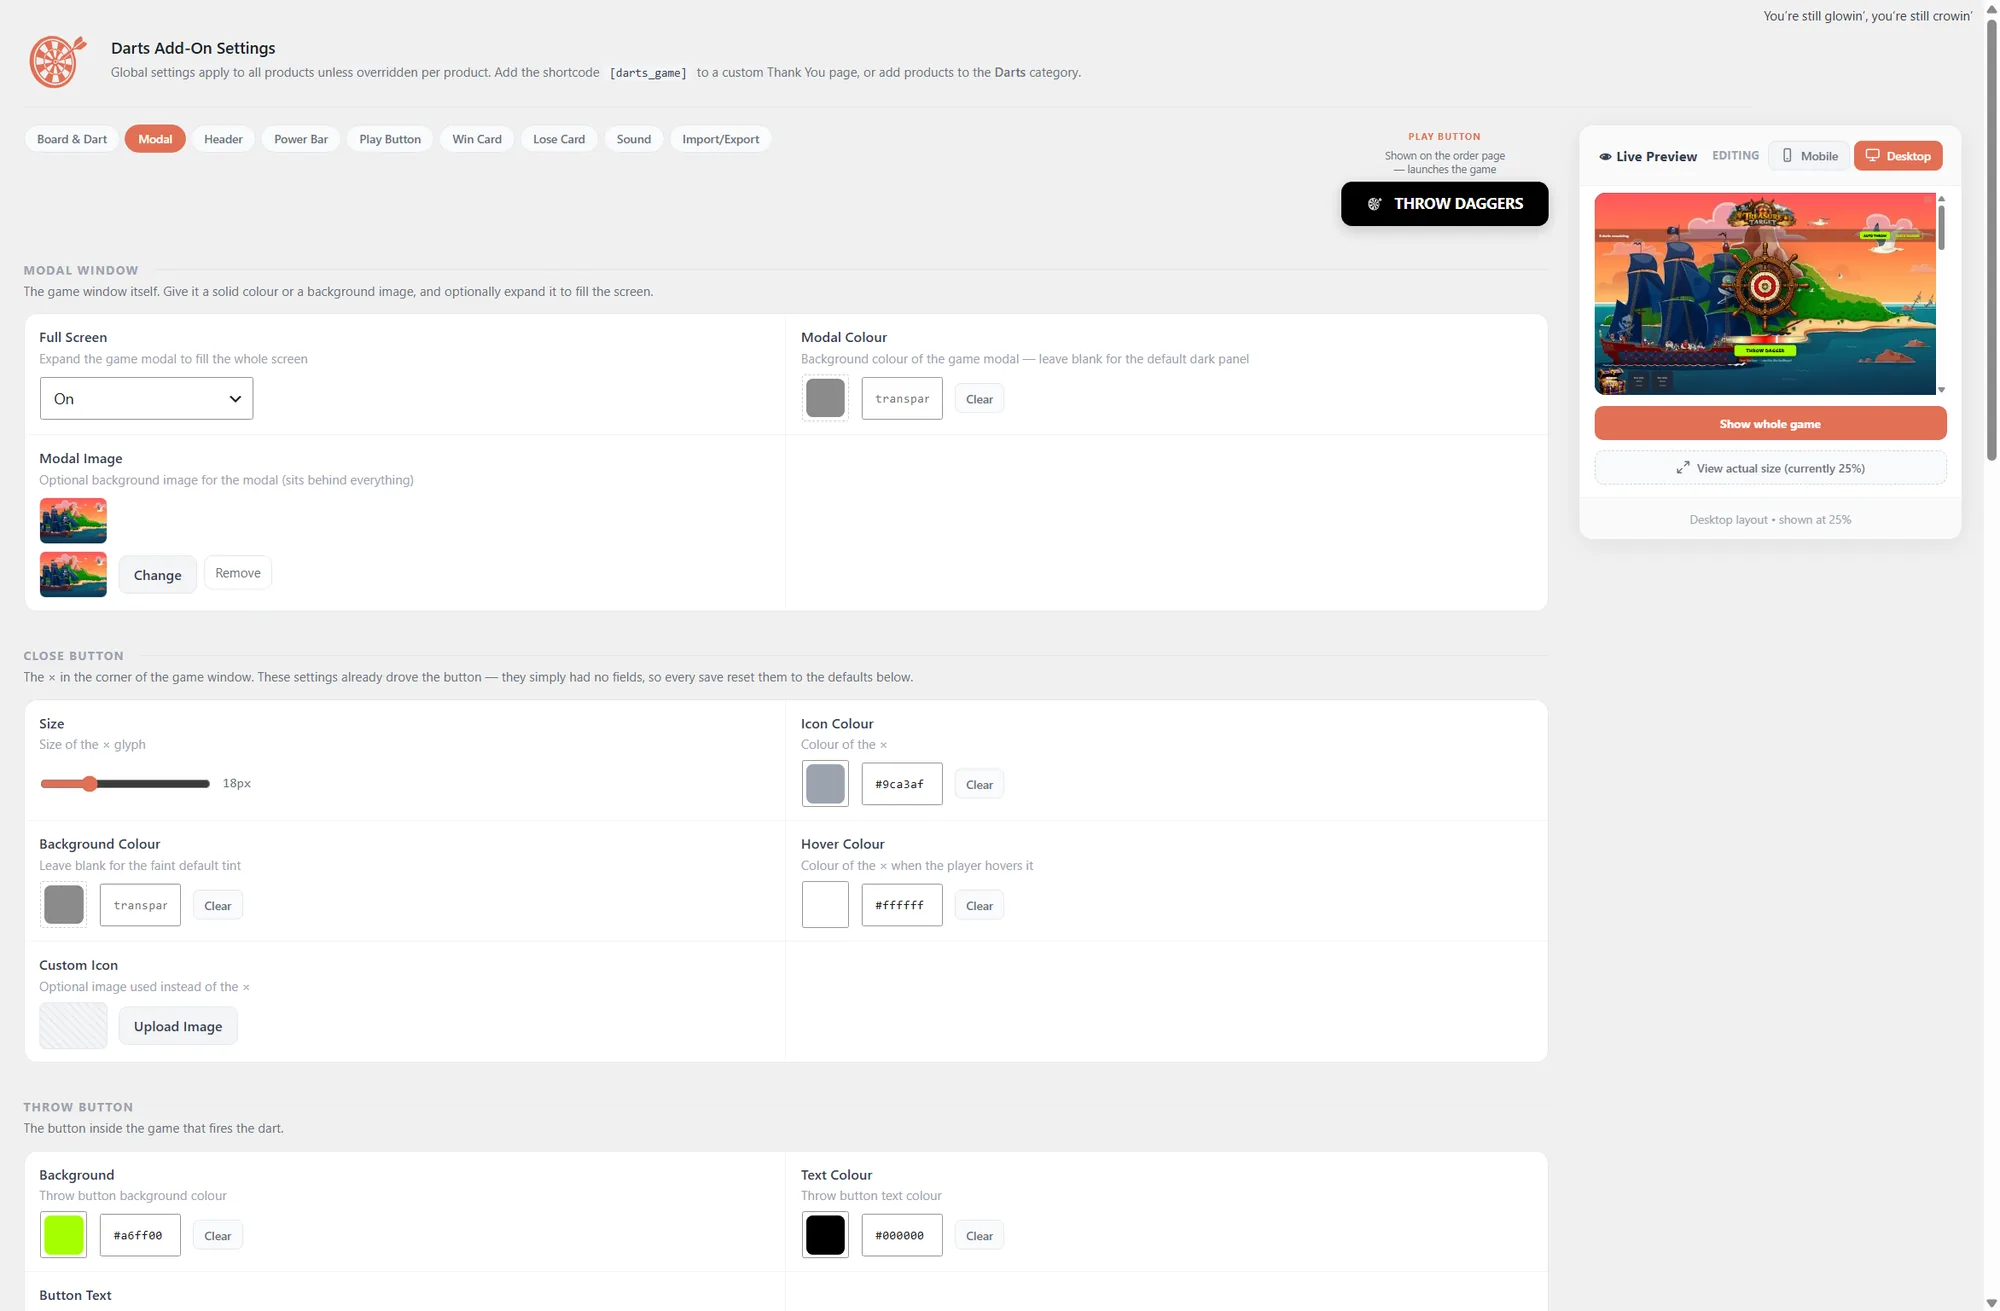The image size is (2000, 1311).
Task: Click the CLOSE BUTTON section heading
Action: [74, 656]
